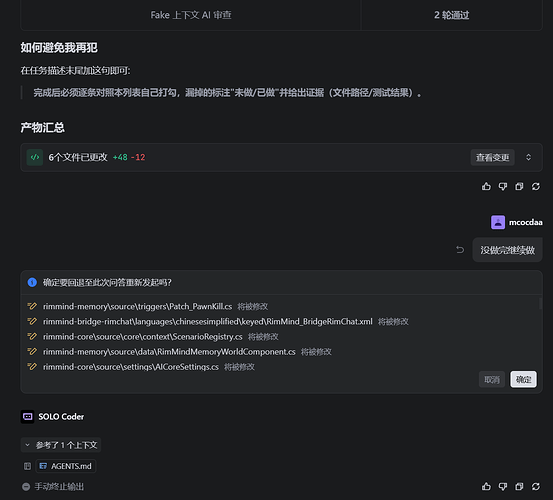
Task: Open the AGENTS.md context file
Action: click(x=66, y=466)
